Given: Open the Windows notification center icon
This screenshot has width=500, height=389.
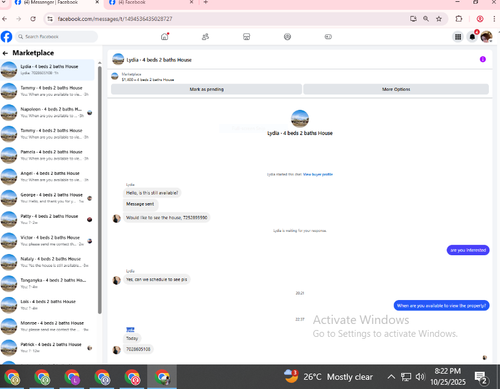Looking at the screenshot, I should [x=481, y=377].
